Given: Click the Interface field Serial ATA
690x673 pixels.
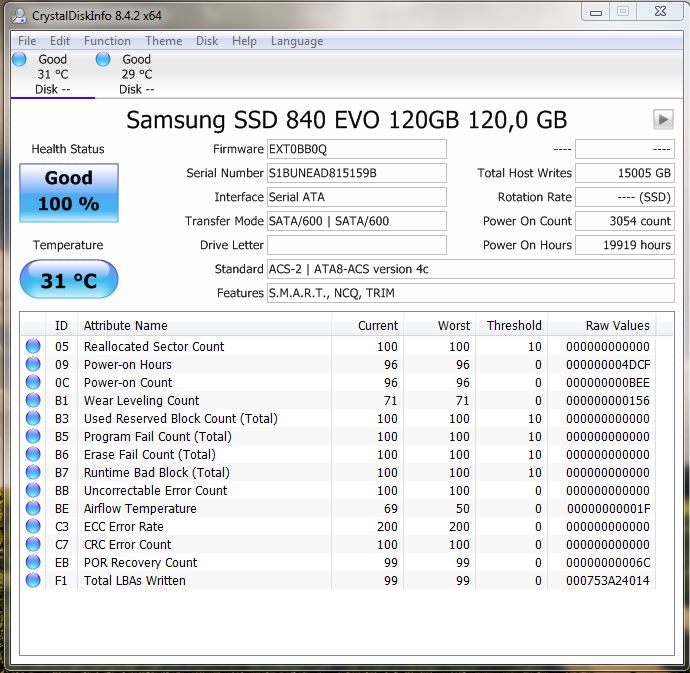Looking at the screenshot, I should point(357,197).
